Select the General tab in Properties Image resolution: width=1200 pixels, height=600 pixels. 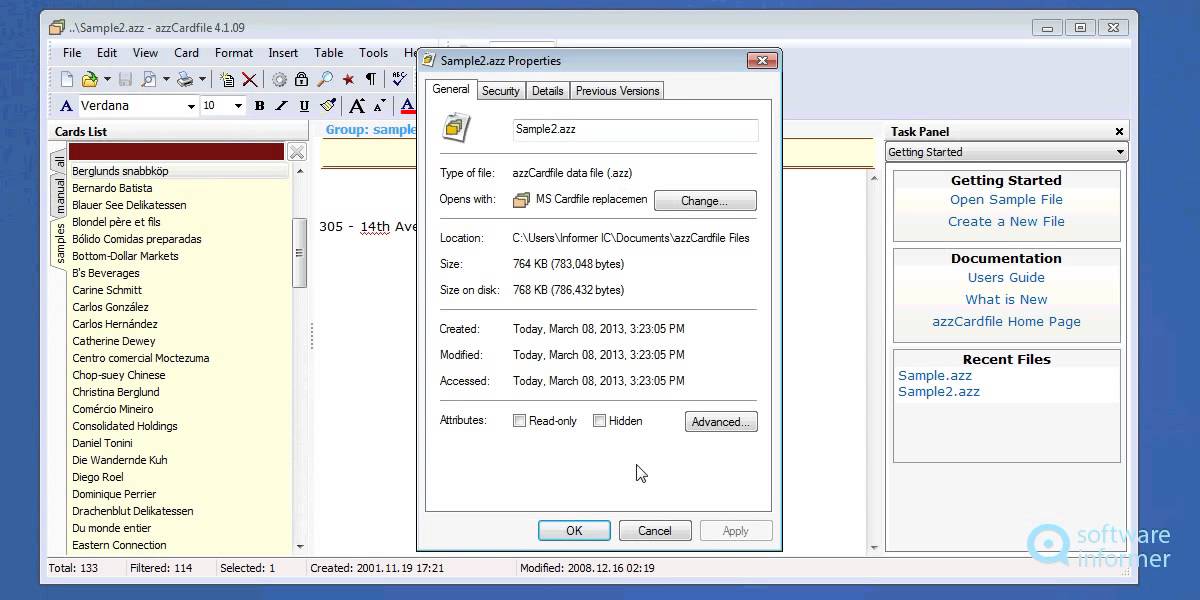[x=450, y=89]
